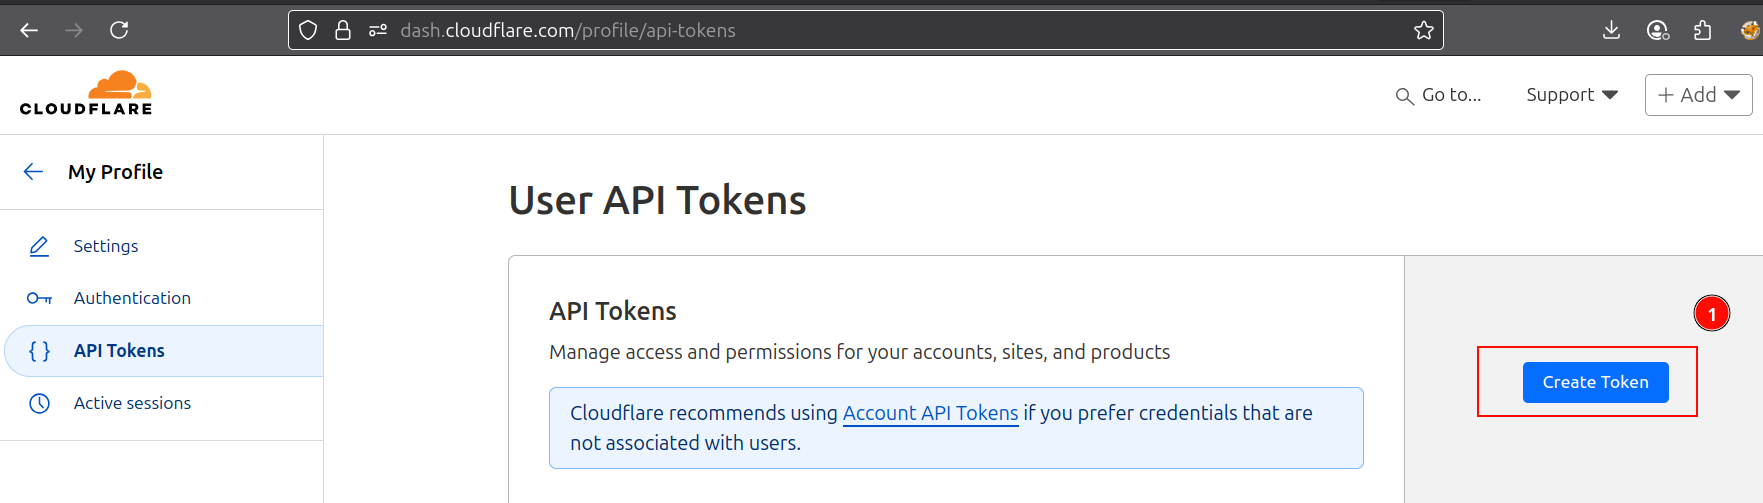Open Active sessions in sidebar
Image resolution: width=1763 pixels, height=503 pixels.
click(x=132, y=403)
